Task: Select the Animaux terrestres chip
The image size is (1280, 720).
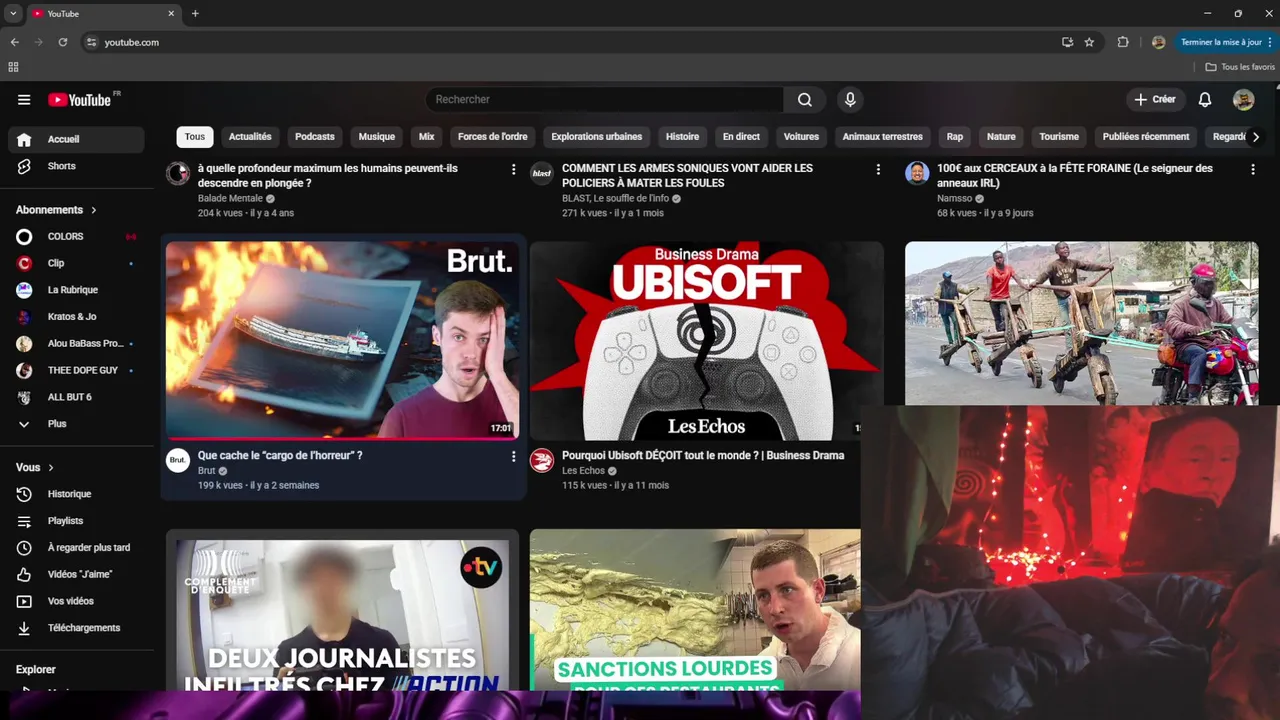Action: click(883, 137)
